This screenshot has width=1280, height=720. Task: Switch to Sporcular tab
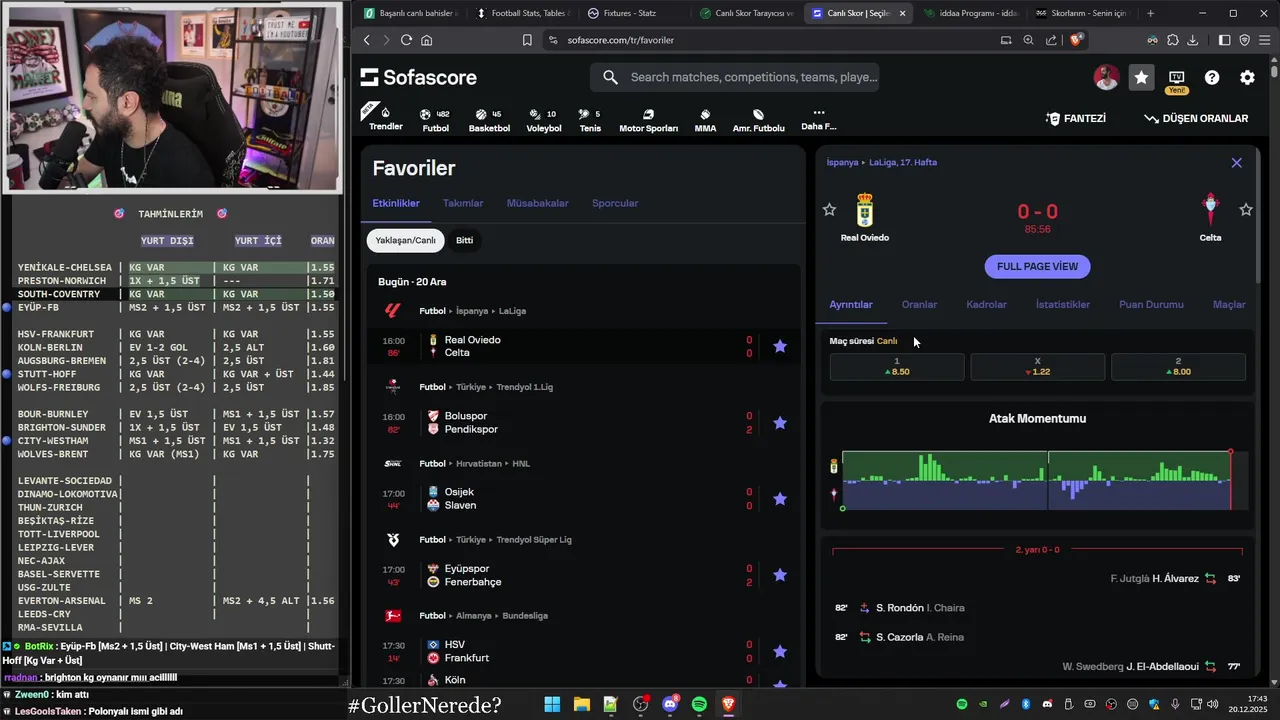(x=615, y=203)
